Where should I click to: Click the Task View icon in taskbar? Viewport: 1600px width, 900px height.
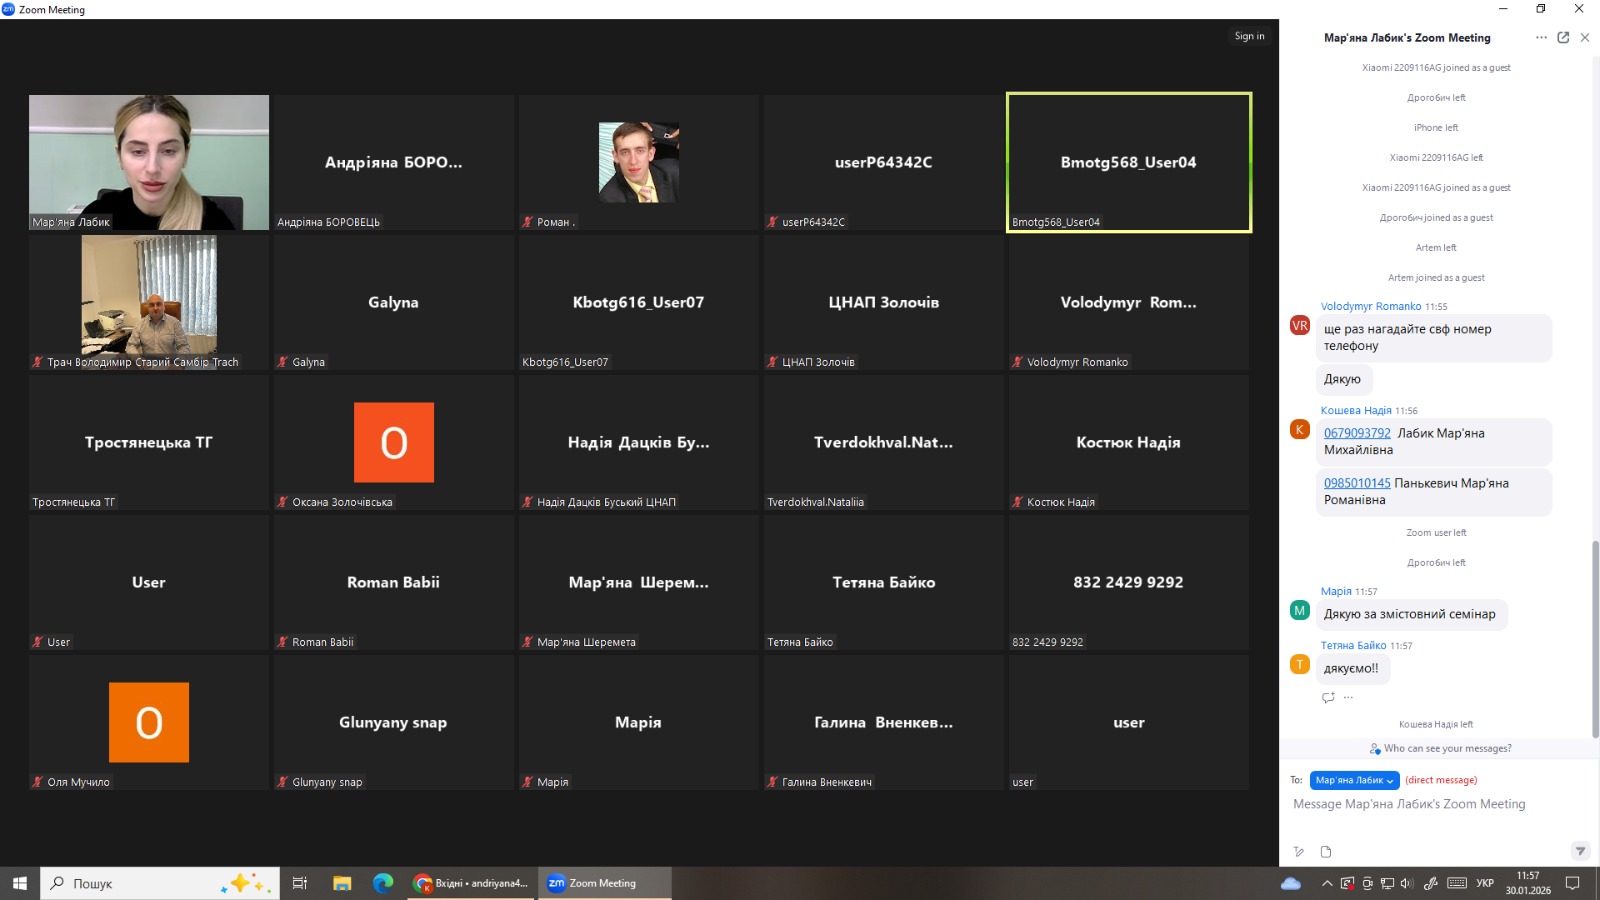(299, 883)
